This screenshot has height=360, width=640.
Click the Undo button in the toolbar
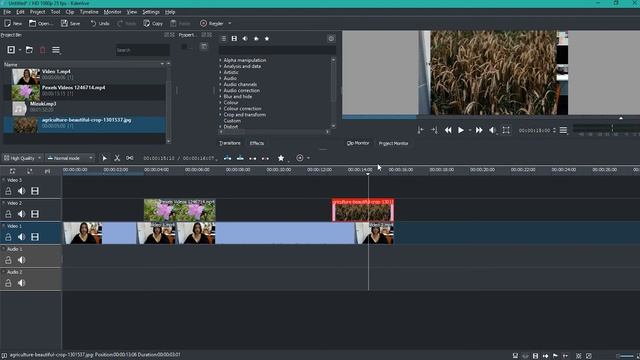100,23
